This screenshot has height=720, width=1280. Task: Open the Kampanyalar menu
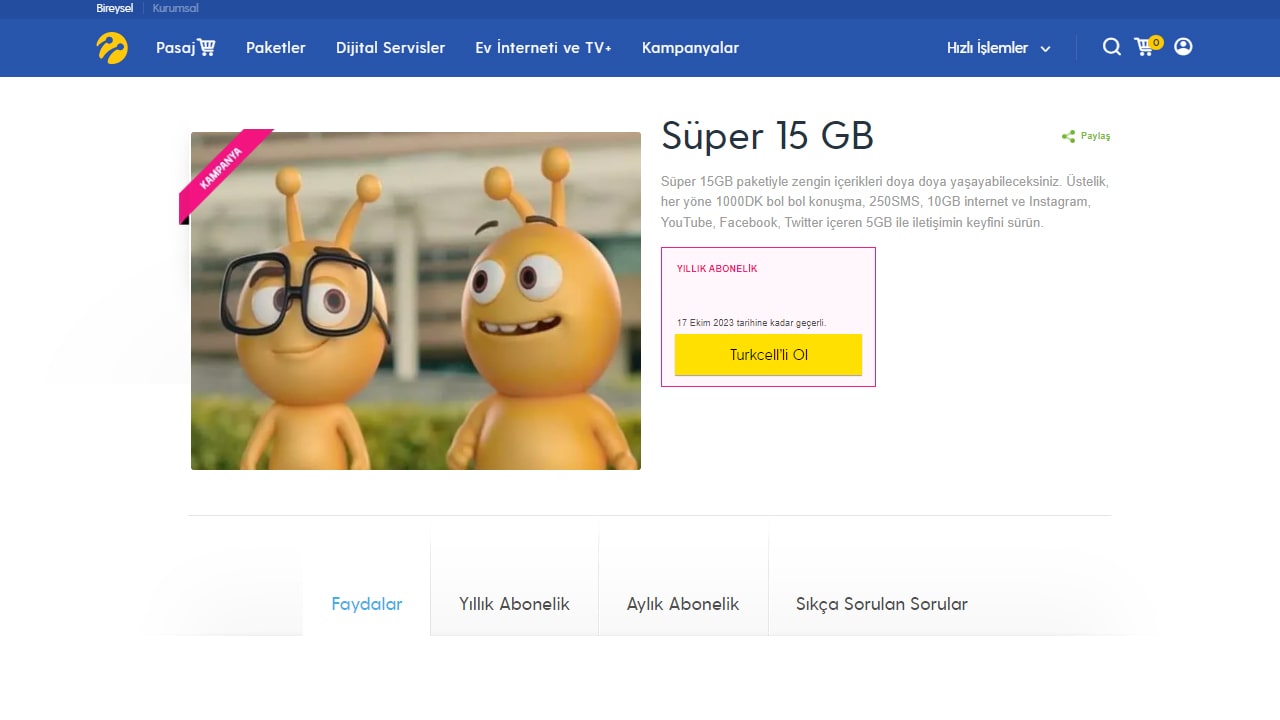tap(690, 47)
